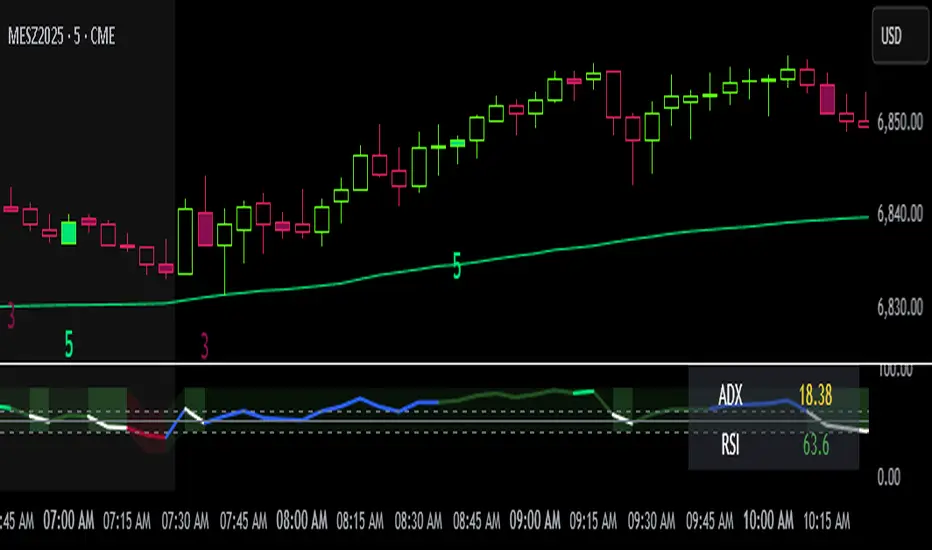
Task: Click the MESZ2025 · 5 · CME symbol title
Action: tap(61, 36)
